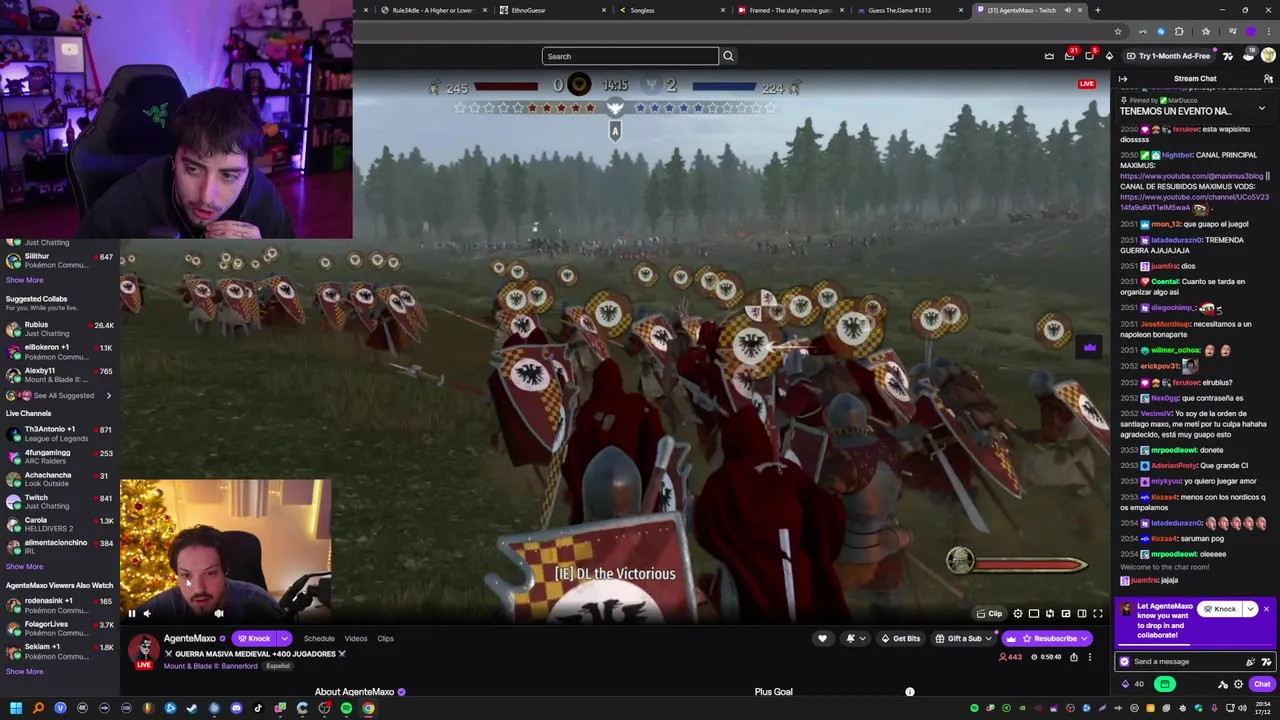Toggle the chat side panel from player
1280x720 pixels.
pos(1082,614)
